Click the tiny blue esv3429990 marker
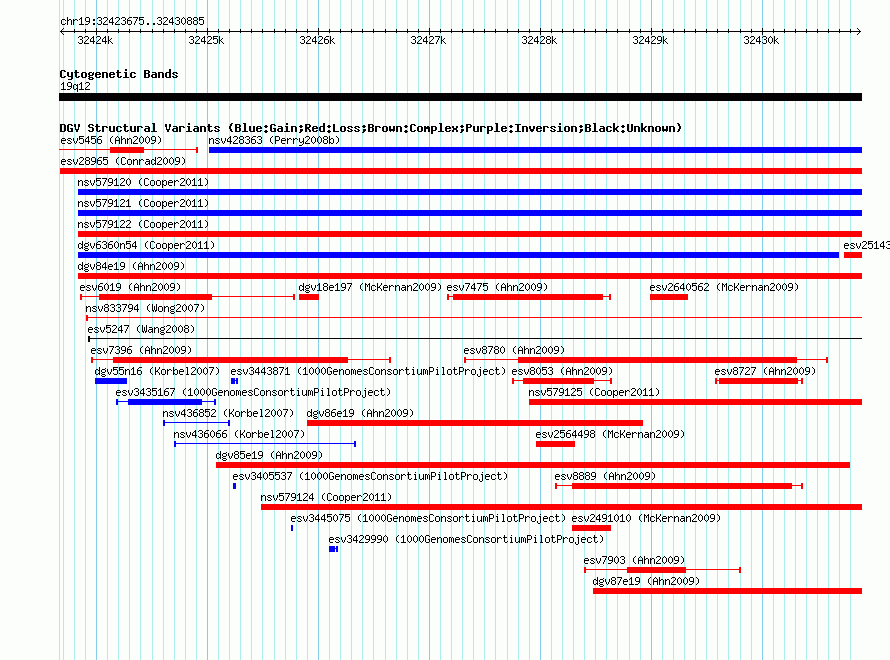890x660 pixels. point(333,549)
